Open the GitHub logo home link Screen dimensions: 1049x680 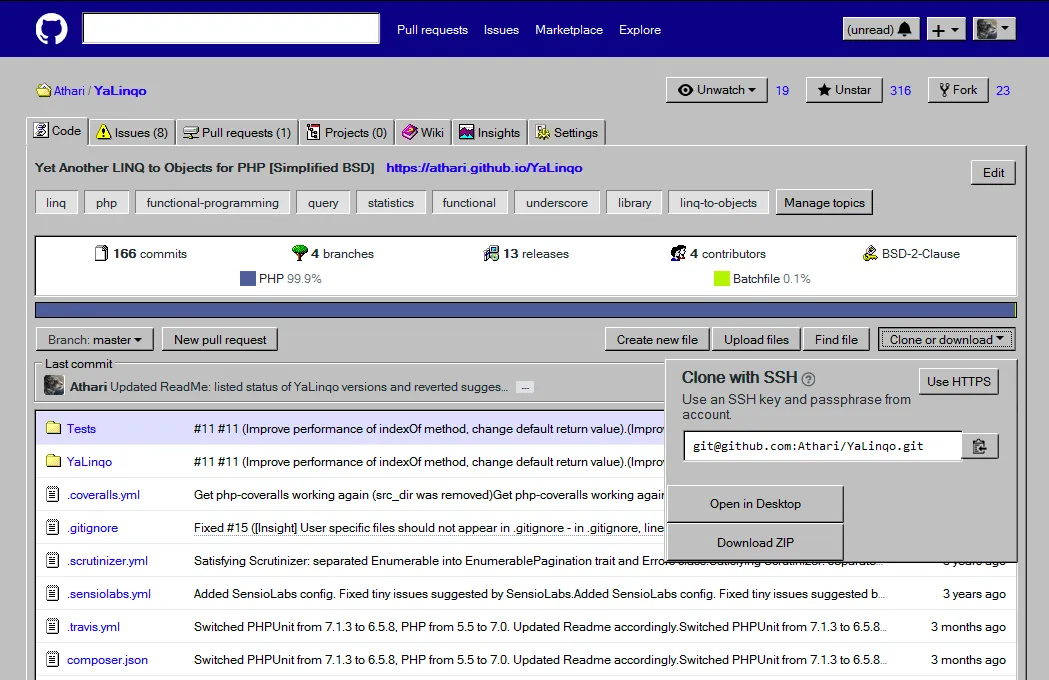52,29
